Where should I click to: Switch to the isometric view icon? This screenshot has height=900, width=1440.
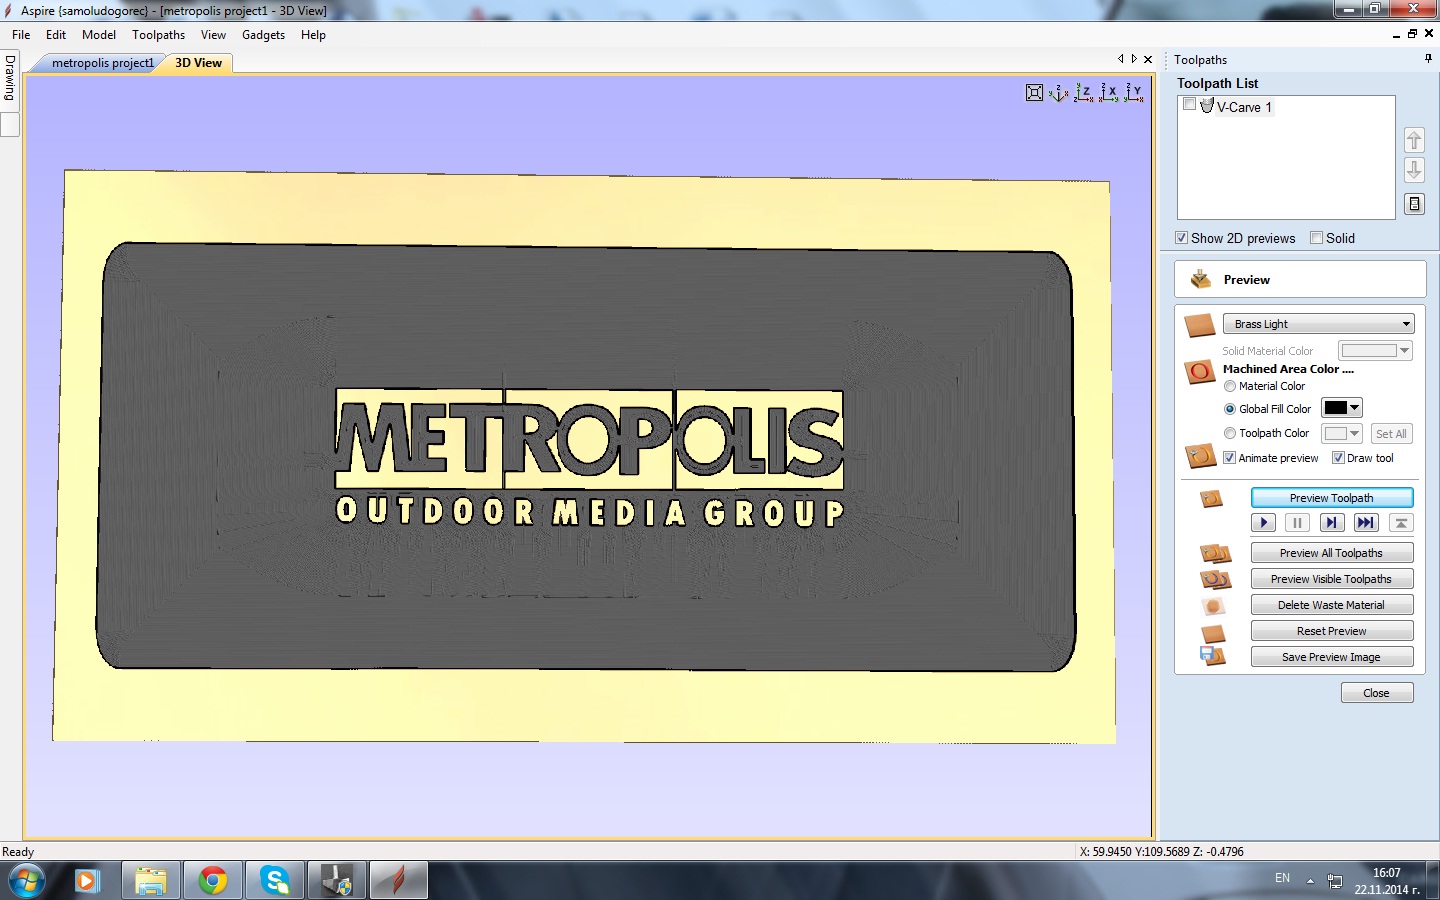(x=1059, y=93)
